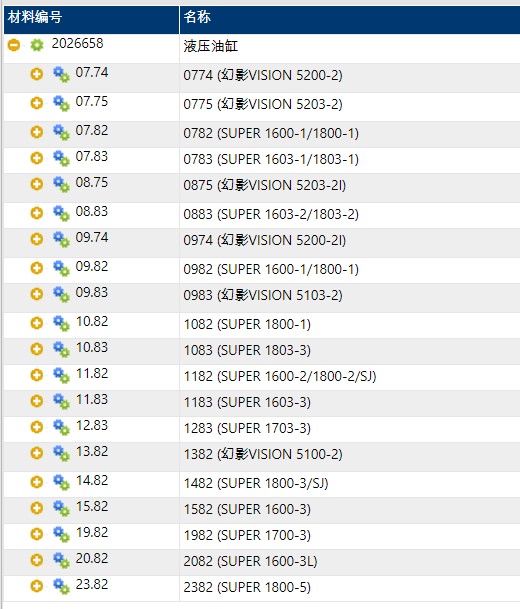Expand the 07.74 tree row
The image size is (520, 609).
pos(37,74)
